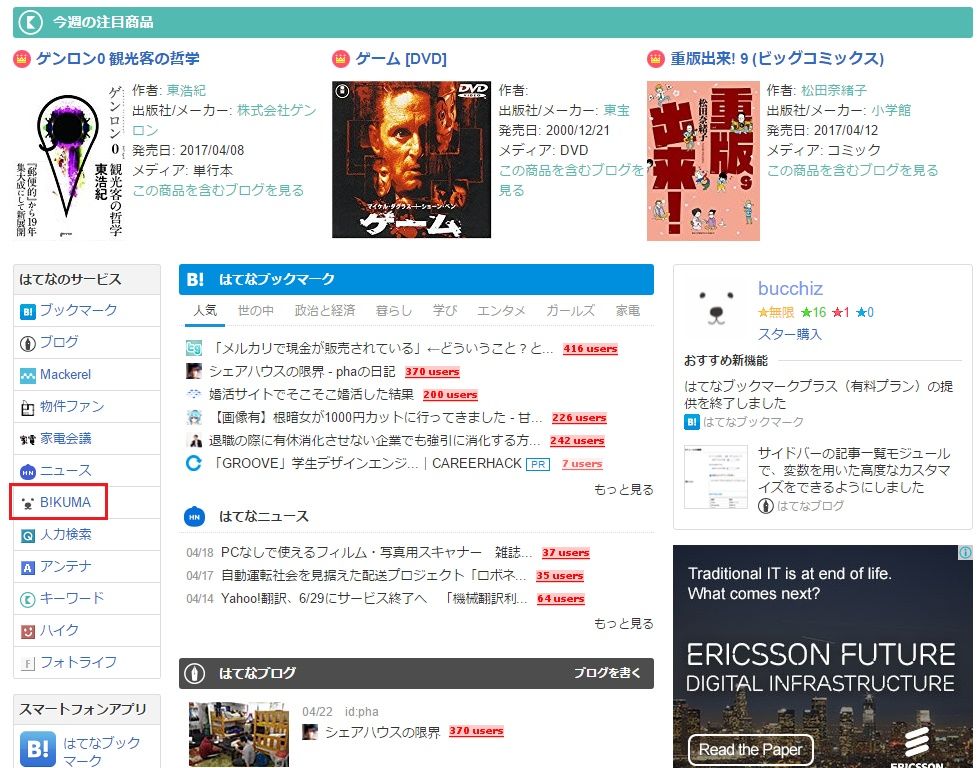Click the アンテナ A icon
This screenshot has height=768, width=980.
point(28,567)
